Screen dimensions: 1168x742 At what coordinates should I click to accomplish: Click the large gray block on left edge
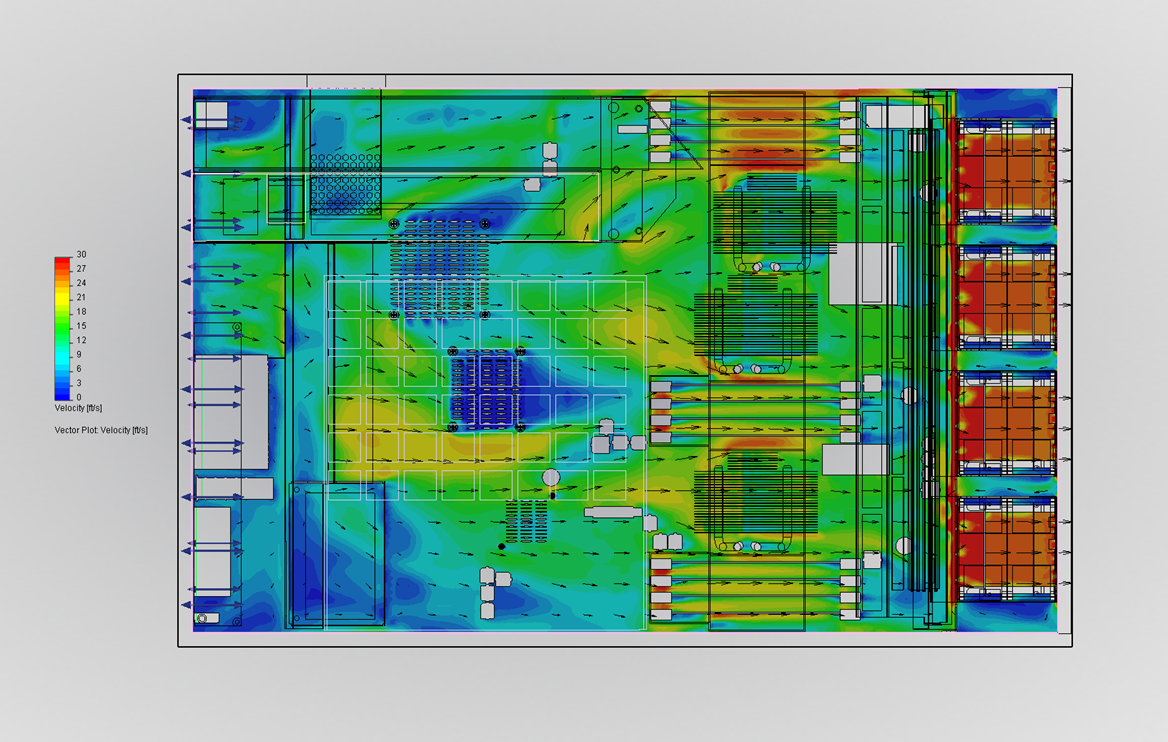click(x=232, y=412)
